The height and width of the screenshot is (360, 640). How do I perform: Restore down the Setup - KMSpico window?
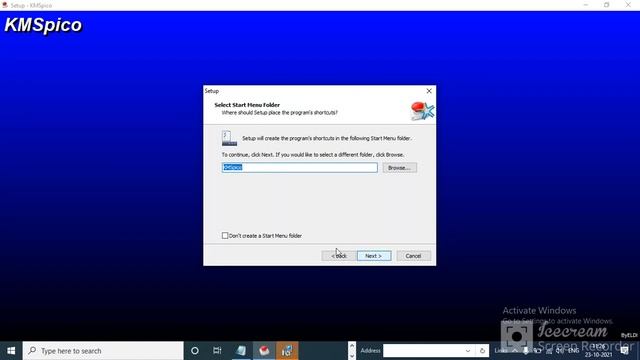pos(607,5)
